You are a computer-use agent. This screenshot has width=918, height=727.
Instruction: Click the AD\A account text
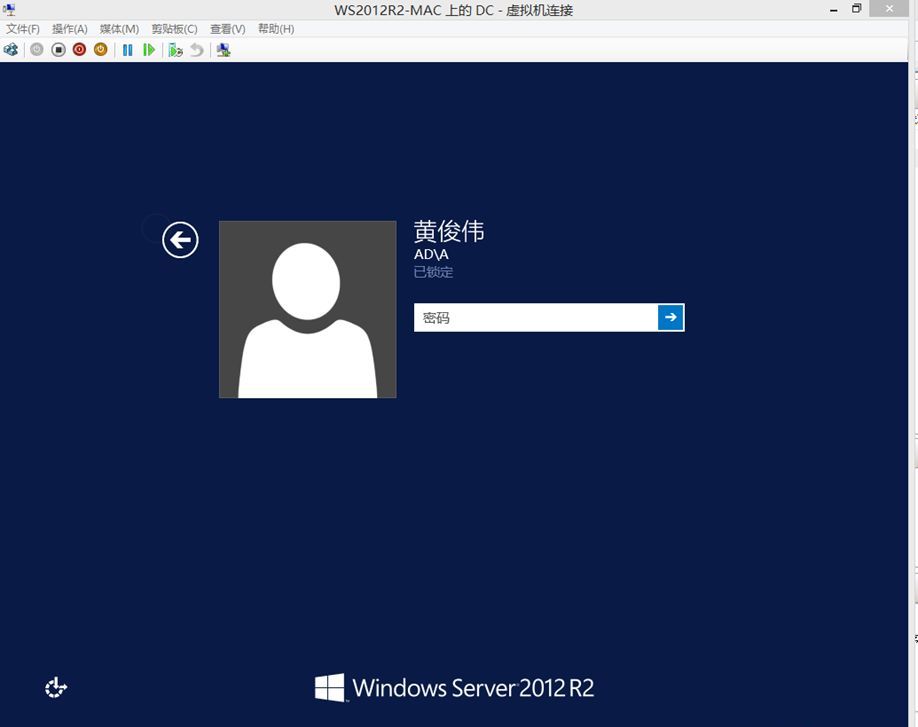pos(431,254)
